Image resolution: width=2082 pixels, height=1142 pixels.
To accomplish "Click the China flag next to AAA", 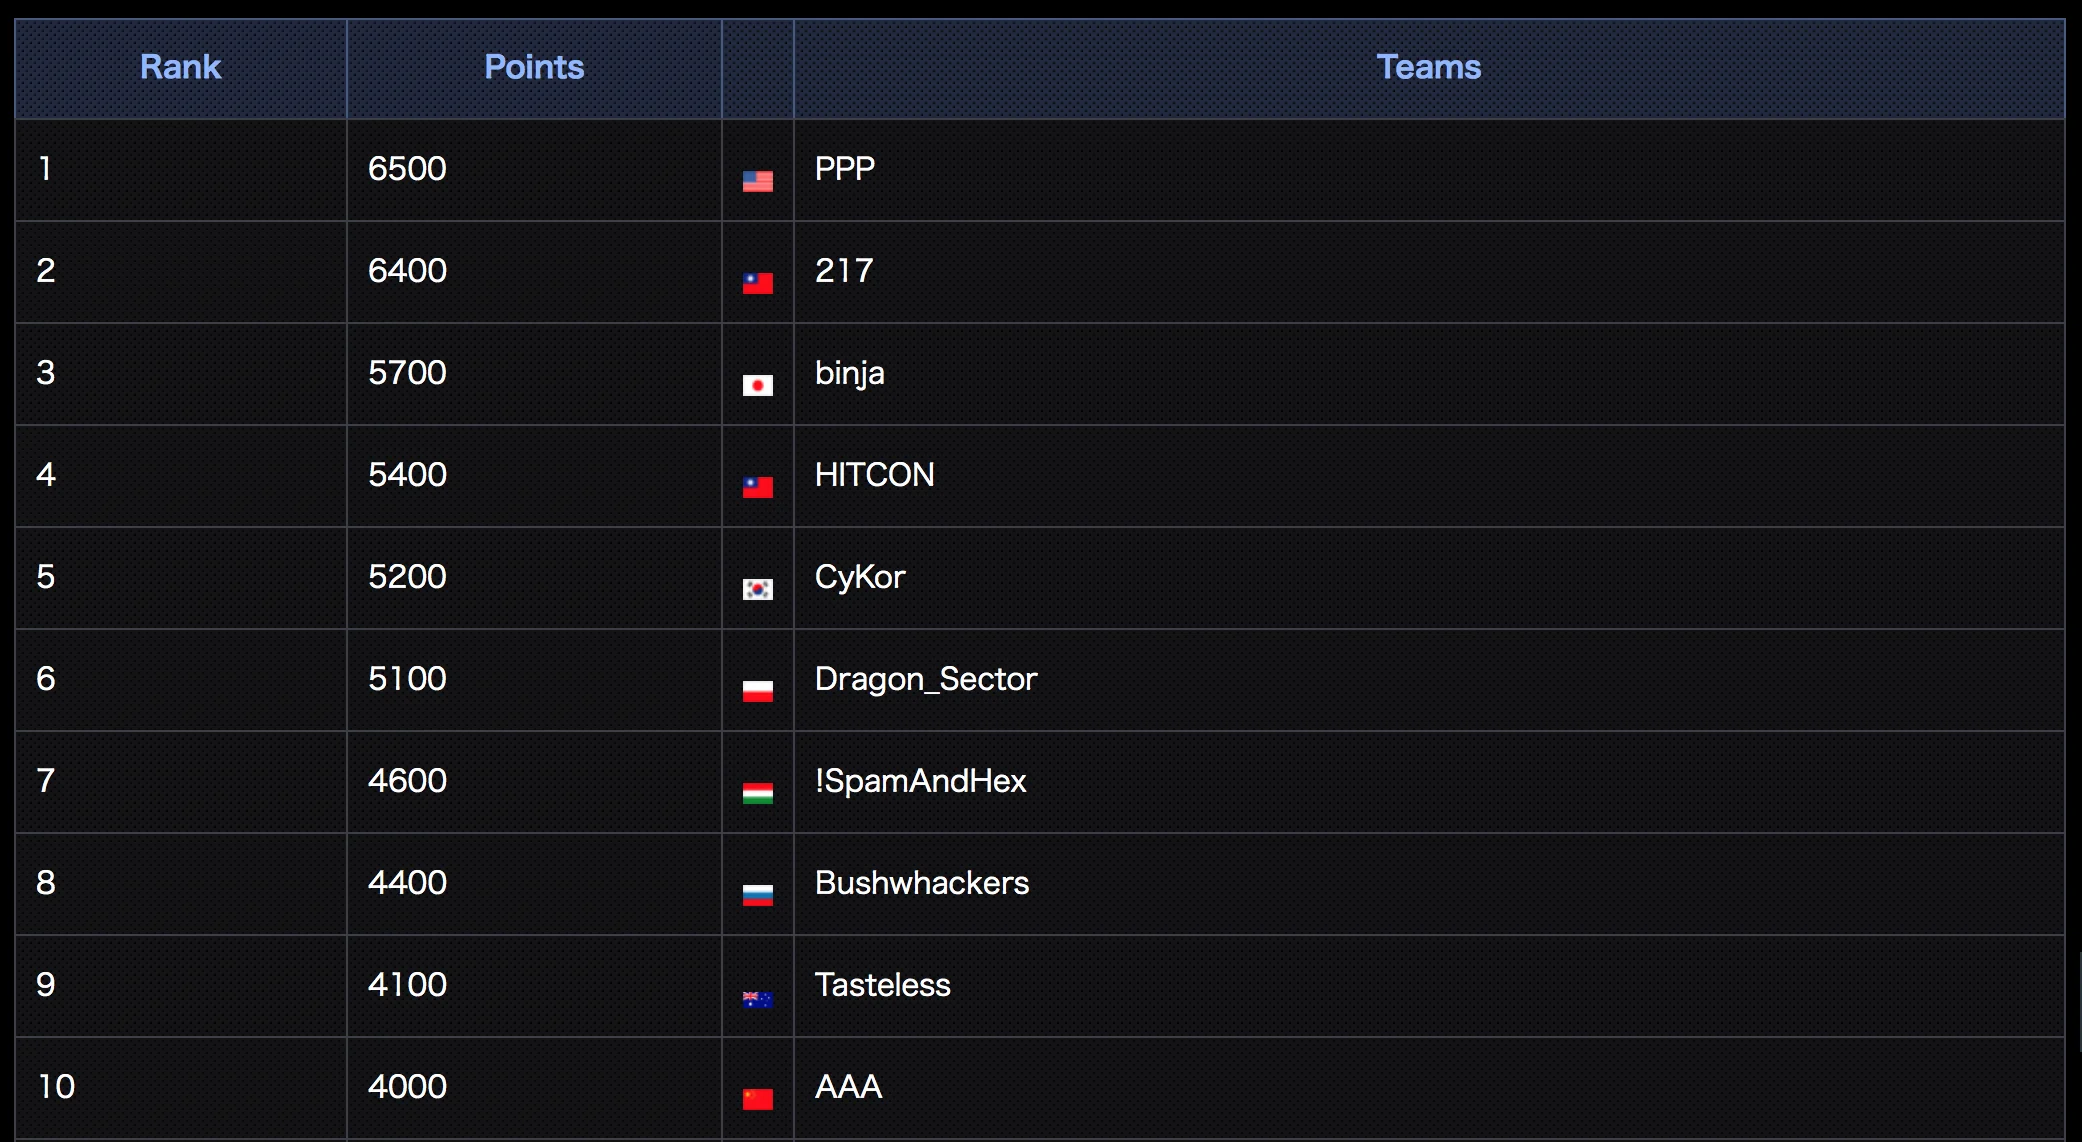I will click(757, 1099).
